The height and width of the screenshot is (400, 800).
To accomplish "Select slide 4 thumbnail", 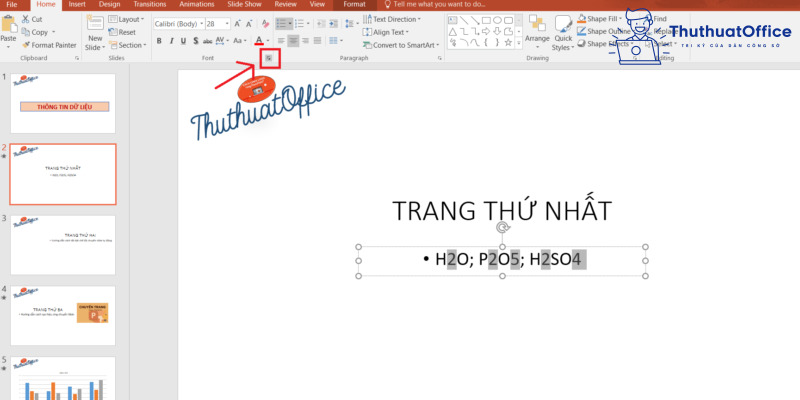I will [x=63, y=315].
